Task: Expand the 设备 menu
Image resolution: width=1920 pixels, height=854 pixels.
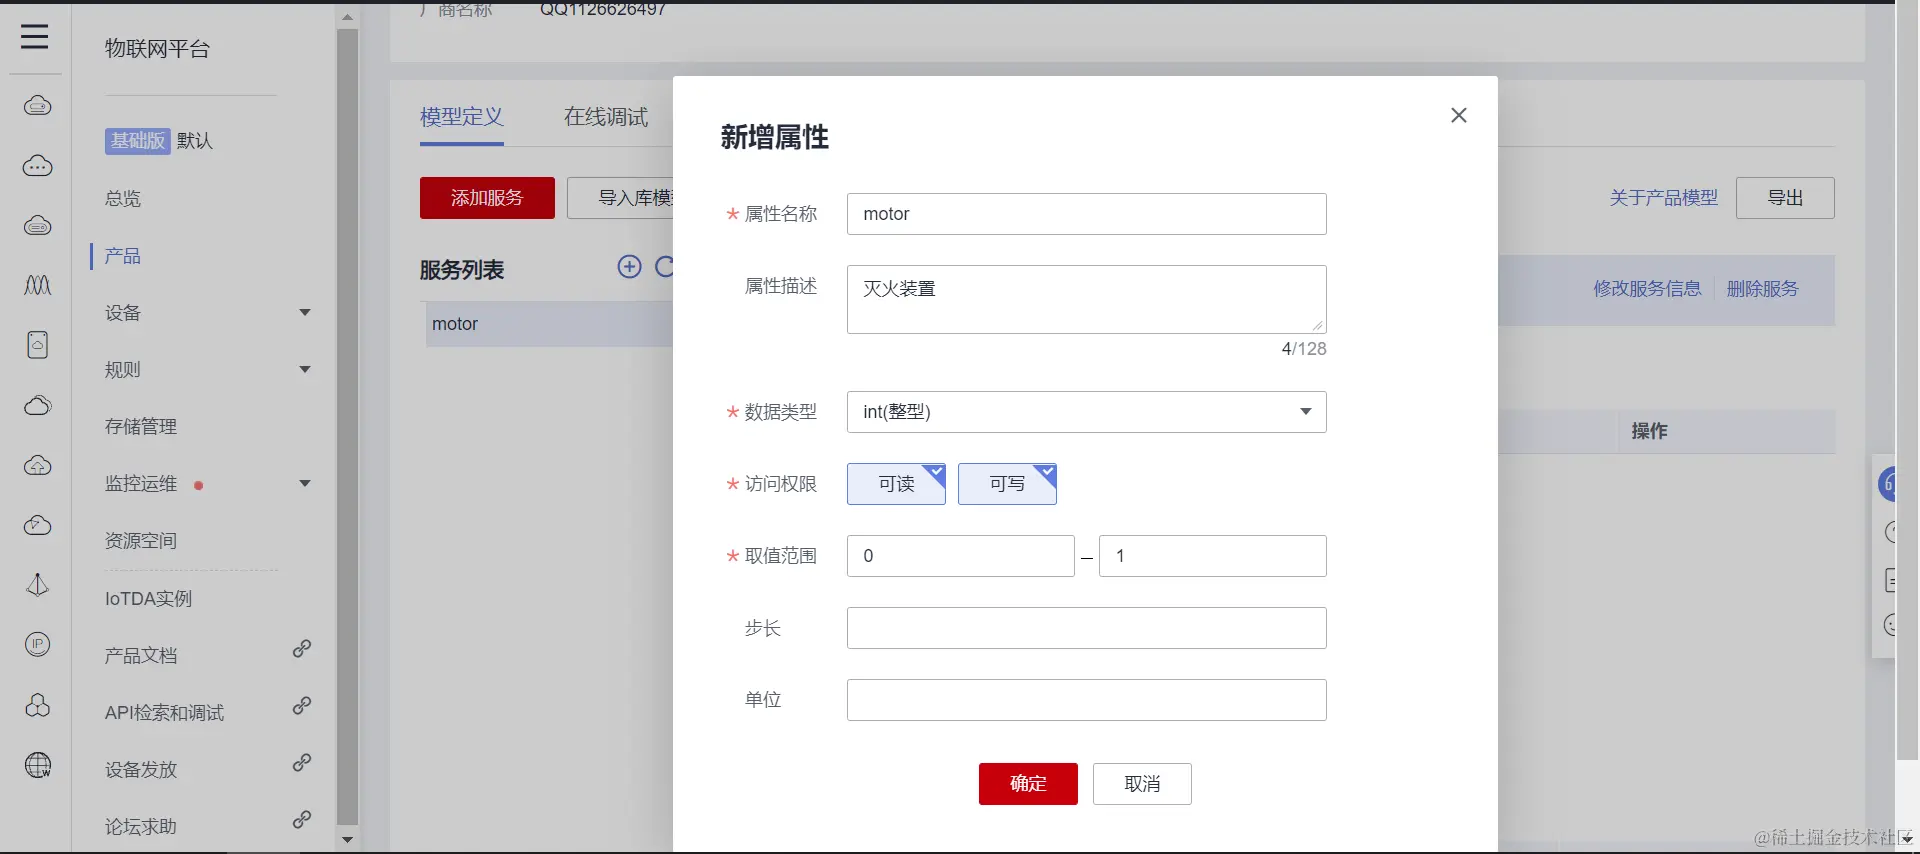Action: (305, 313)
